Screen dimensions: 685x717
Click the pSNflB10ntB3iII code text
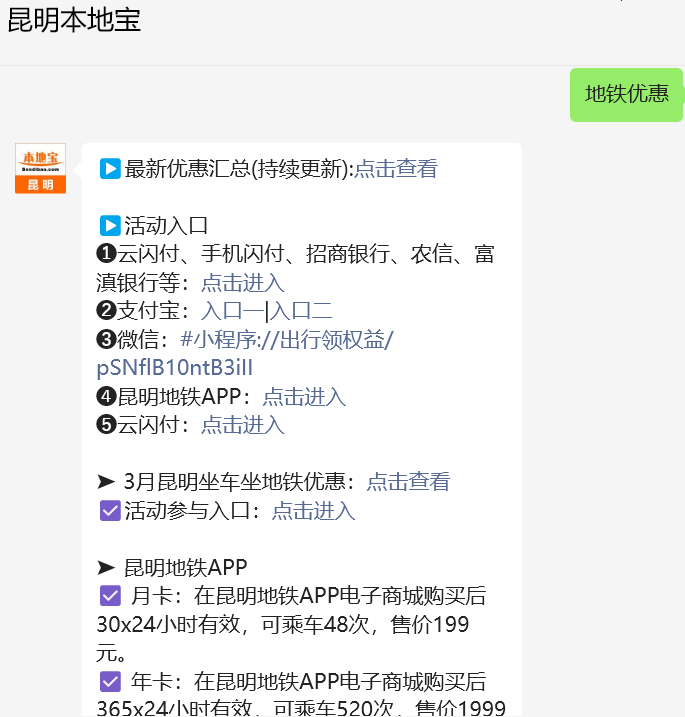[x=175, y=368]
